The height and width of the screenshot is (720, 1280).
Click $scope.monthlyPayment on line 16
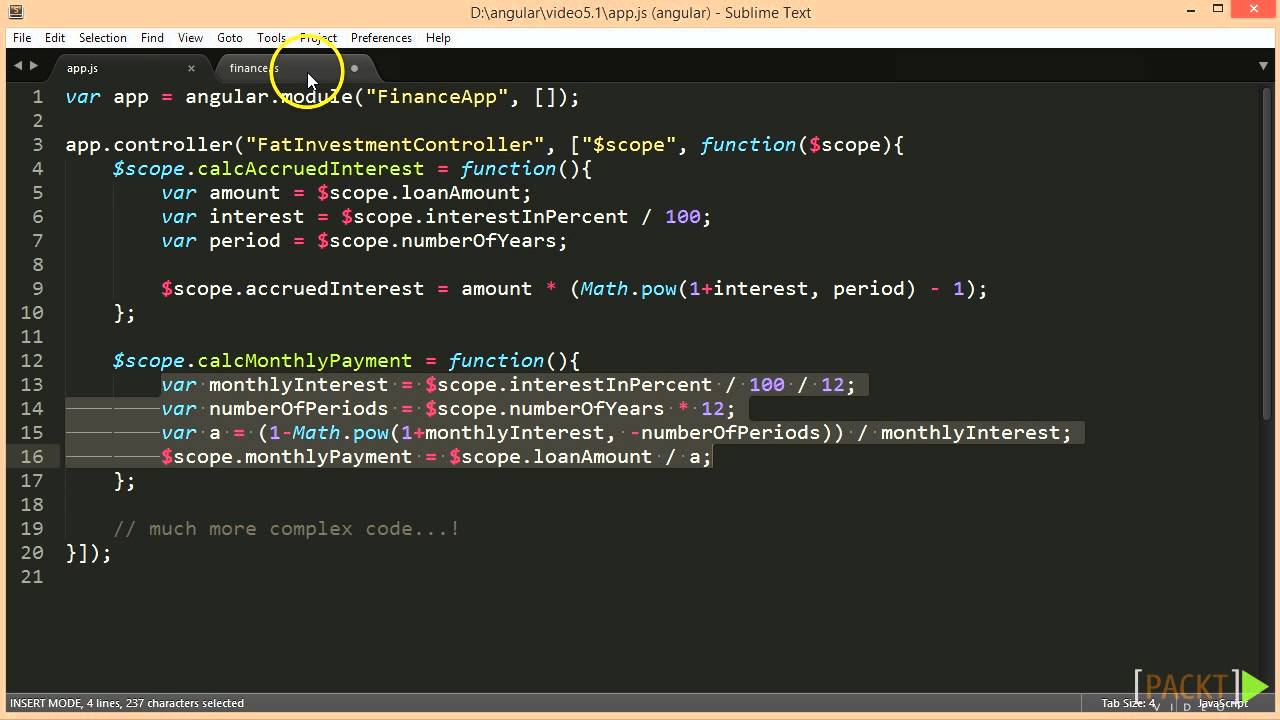(287, 457)
